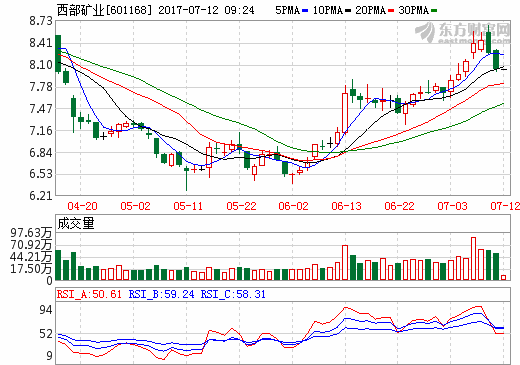Viewport: 520px width, 365px height.
Task: Click the RSI_C:58.31 indicator value
Action: coord(233,294)
